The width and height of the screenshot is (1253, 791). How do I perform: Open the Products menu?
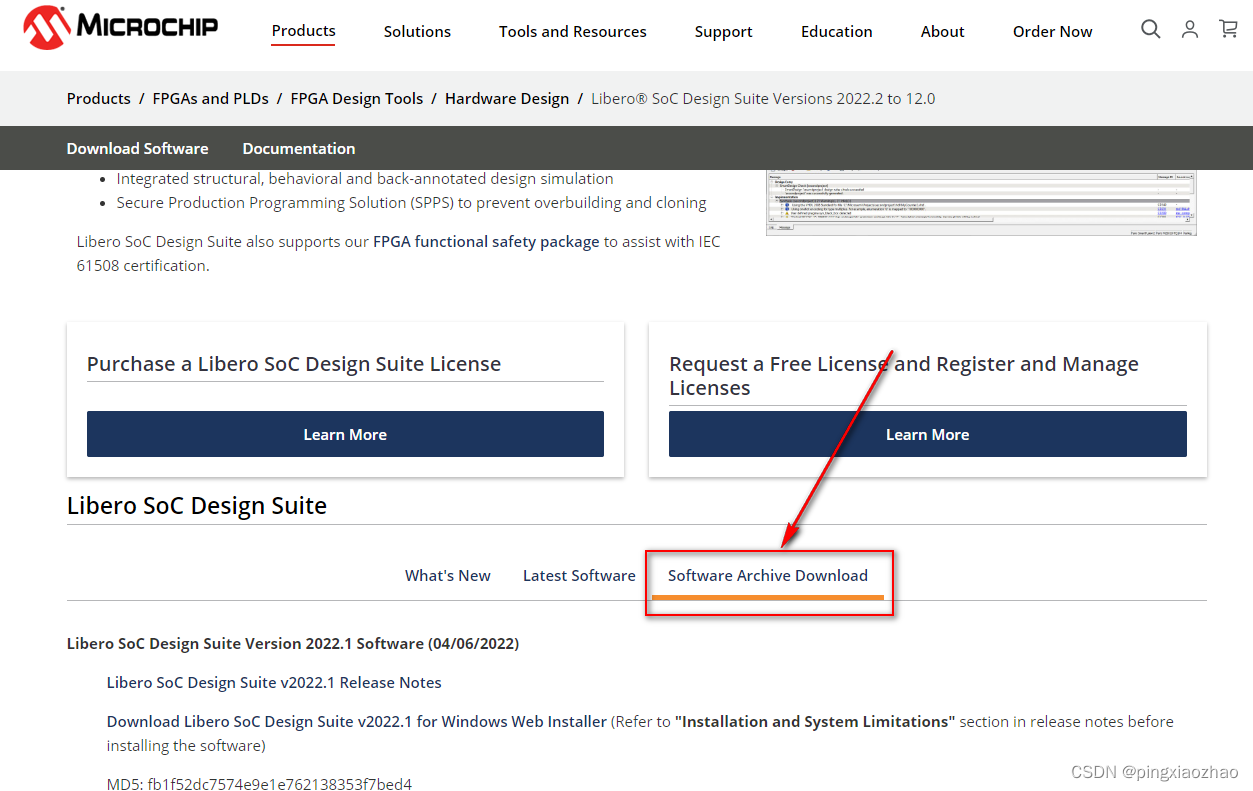click(x=303, y=31)
